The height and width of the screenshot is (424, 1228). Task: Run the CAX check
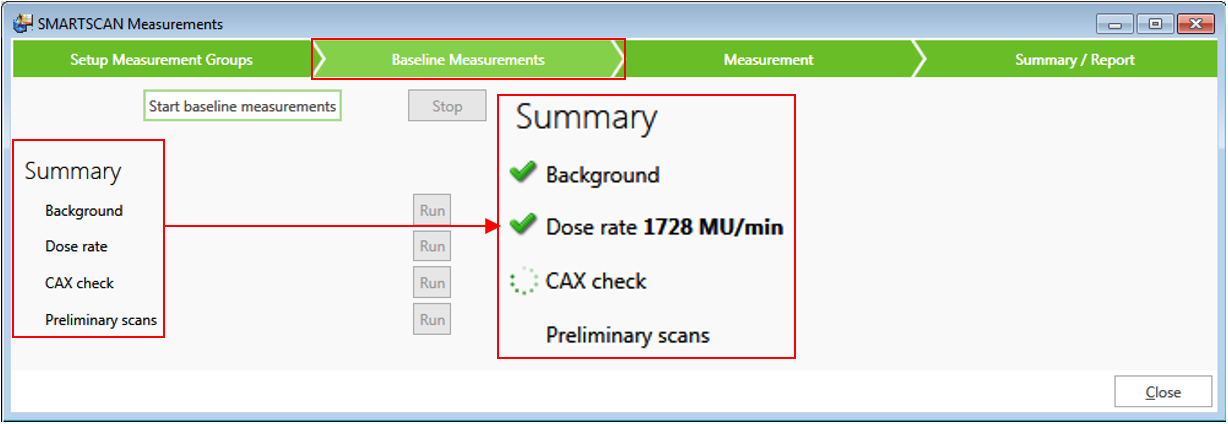coord(432,283)
